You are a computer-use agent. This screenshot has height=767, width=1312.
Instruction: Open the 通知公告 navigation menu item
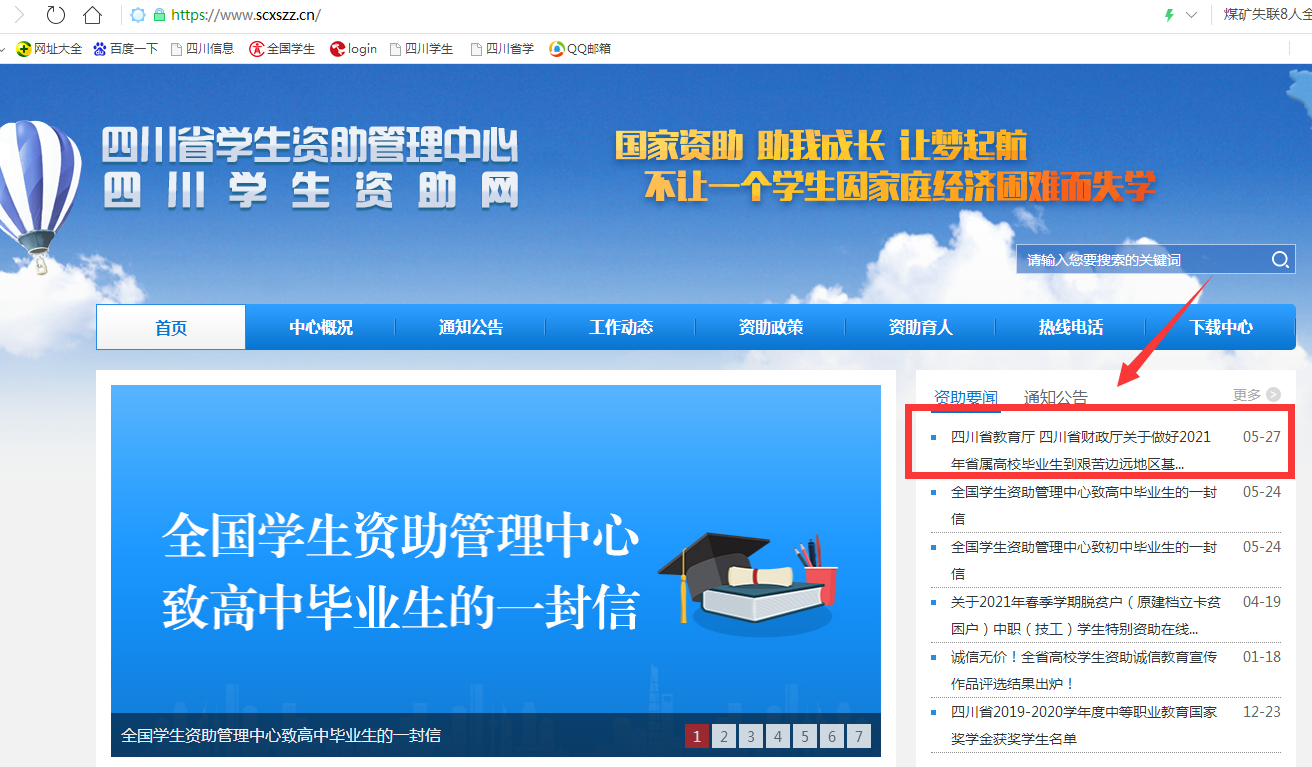(x=471, y=328)
